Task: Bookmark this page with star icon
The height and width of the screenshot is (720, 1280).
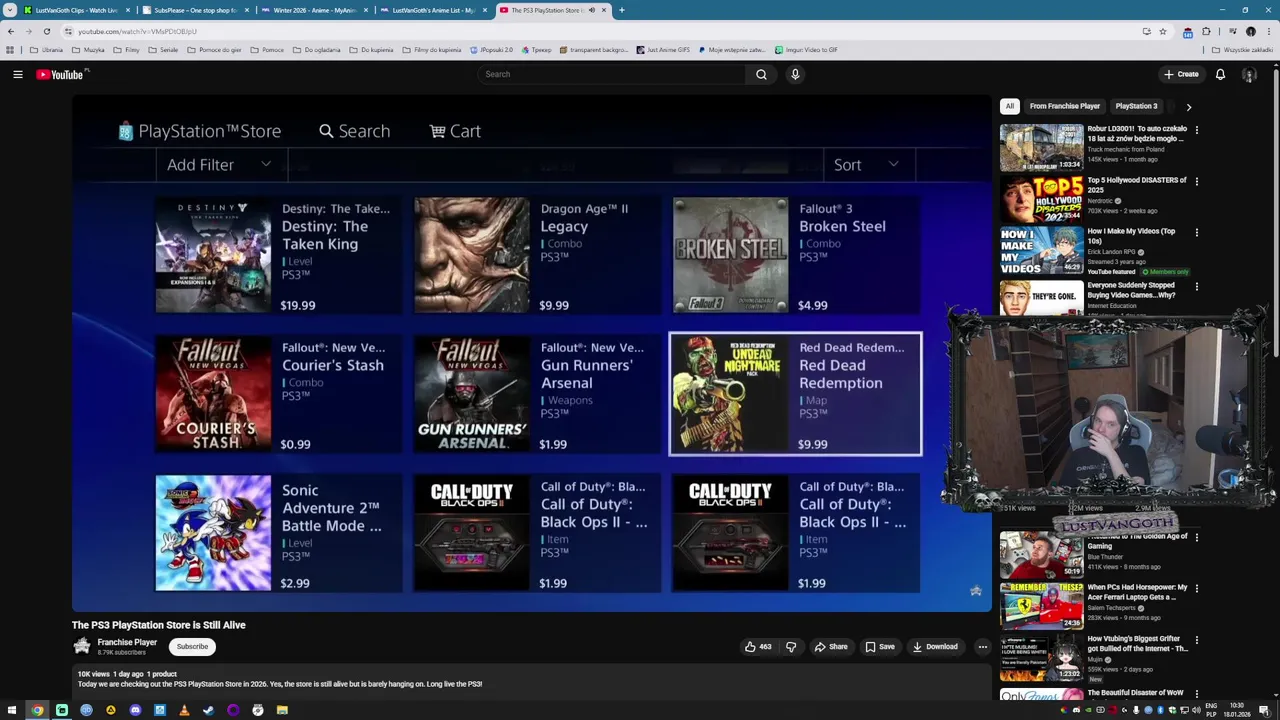Action: (1162, 31)
